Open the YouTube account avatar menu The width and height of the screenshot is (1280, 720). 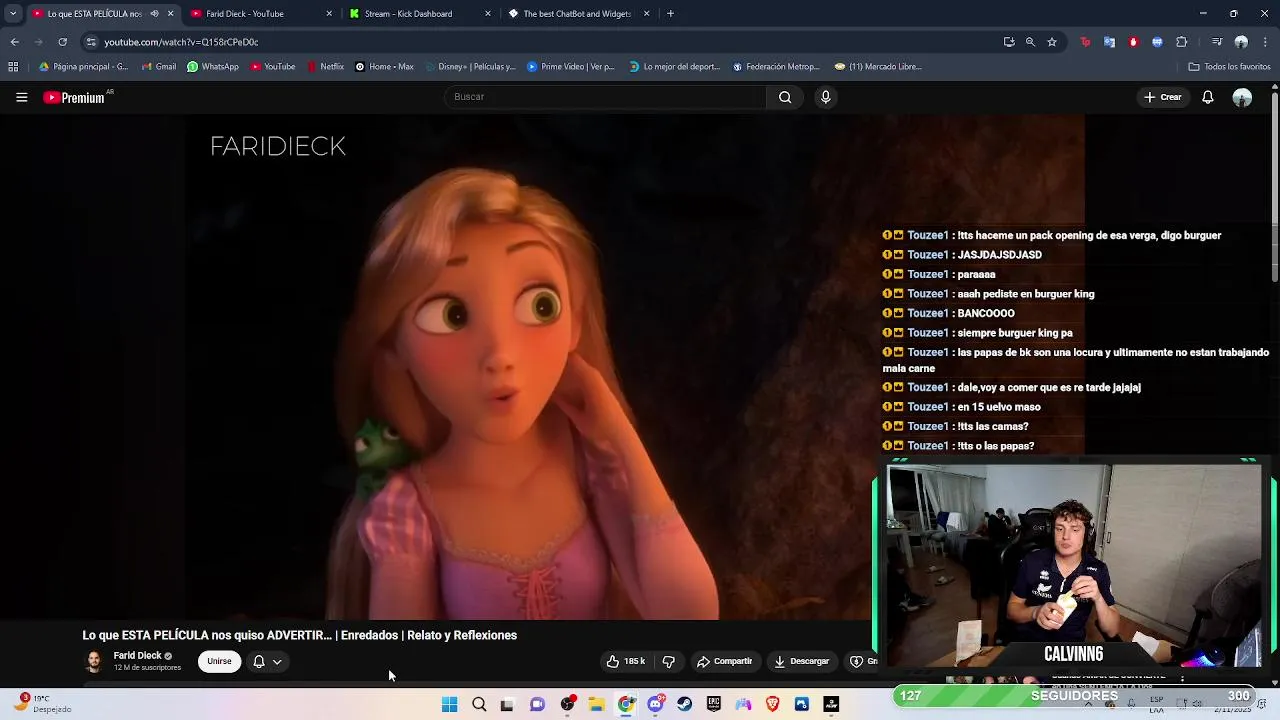pyautogui.click(x=1242, y=97)
